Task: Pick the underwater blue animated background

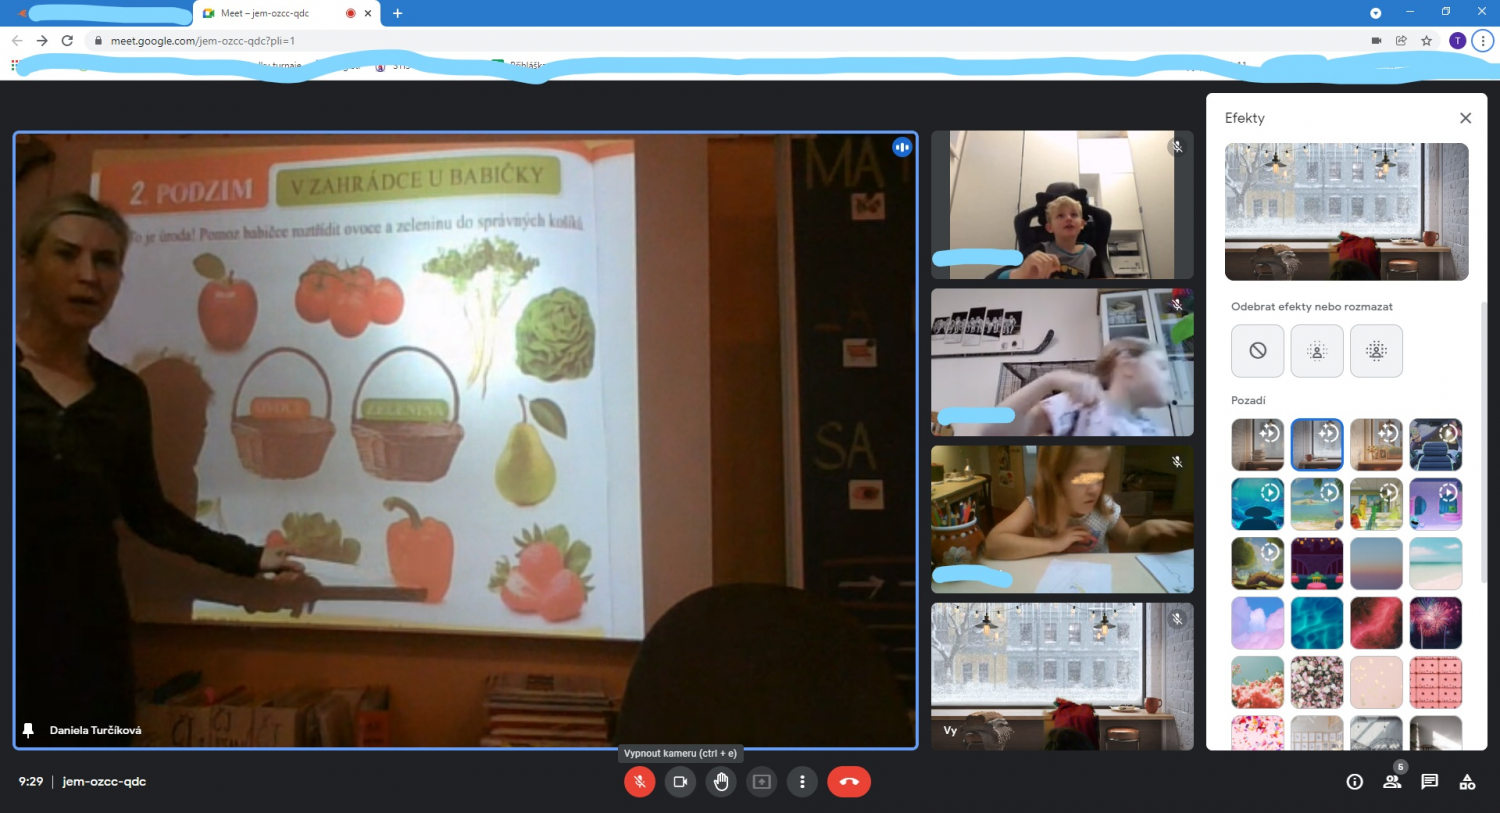Action: tap(1258, 504)
